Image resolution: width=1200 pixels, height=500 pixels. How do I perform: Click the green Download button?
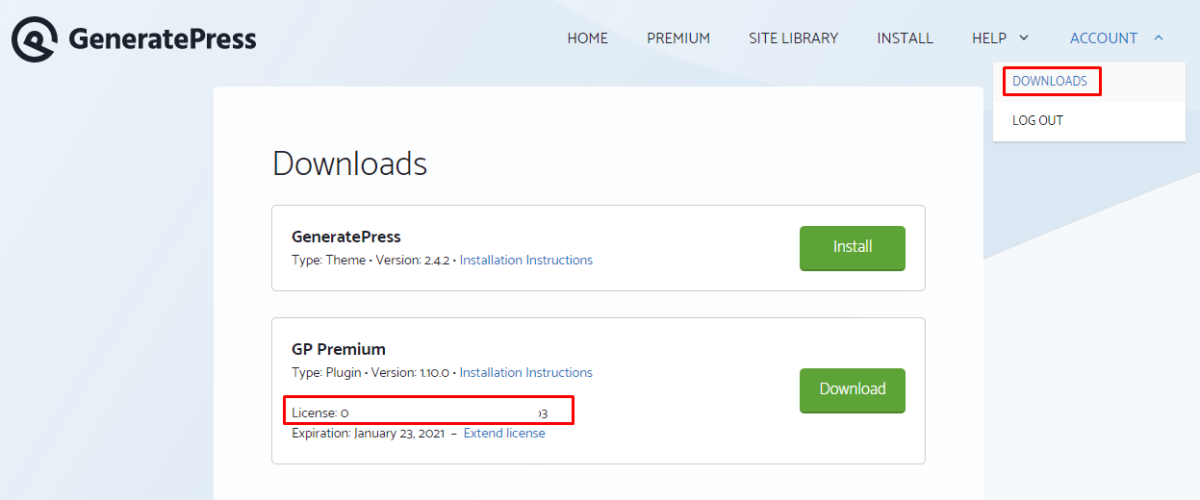coord(852,390)
